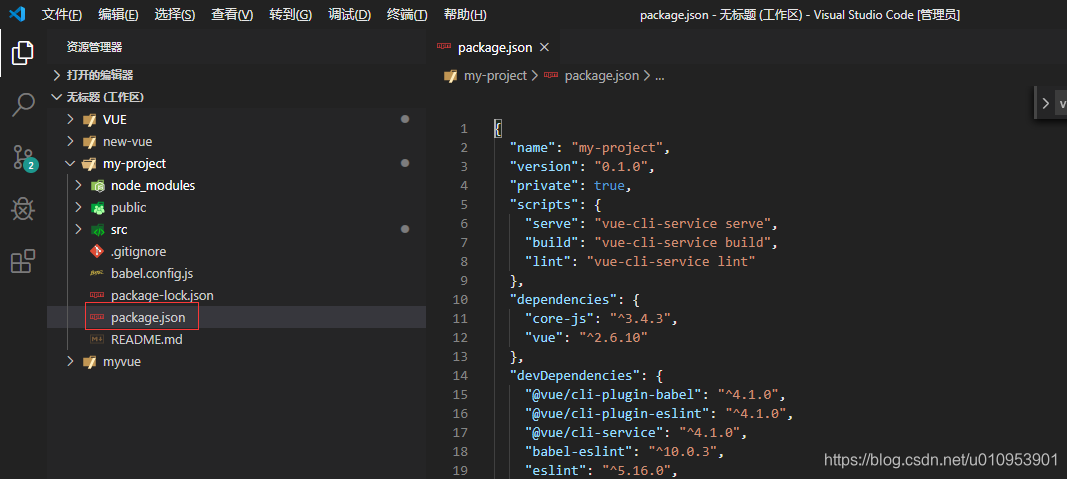1067x479 pixels.
Task: Click the myvue folder icon
Action: 89,362
